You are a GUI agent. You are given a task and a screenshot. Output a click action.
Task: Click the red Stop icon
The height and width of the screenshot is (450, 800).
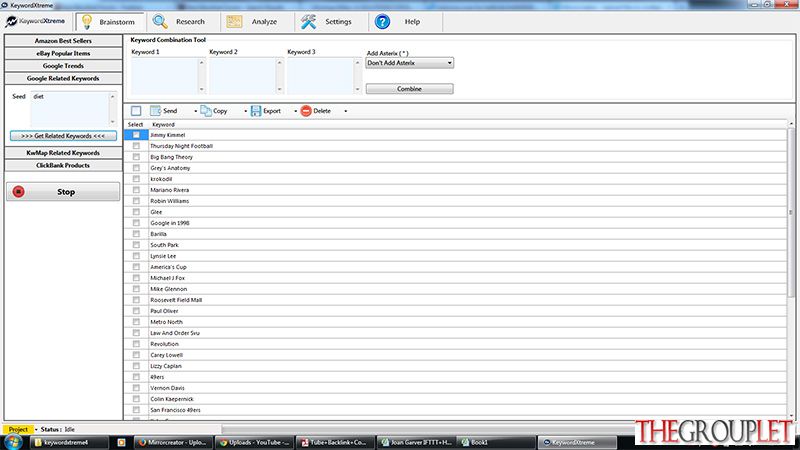(18, 191)
